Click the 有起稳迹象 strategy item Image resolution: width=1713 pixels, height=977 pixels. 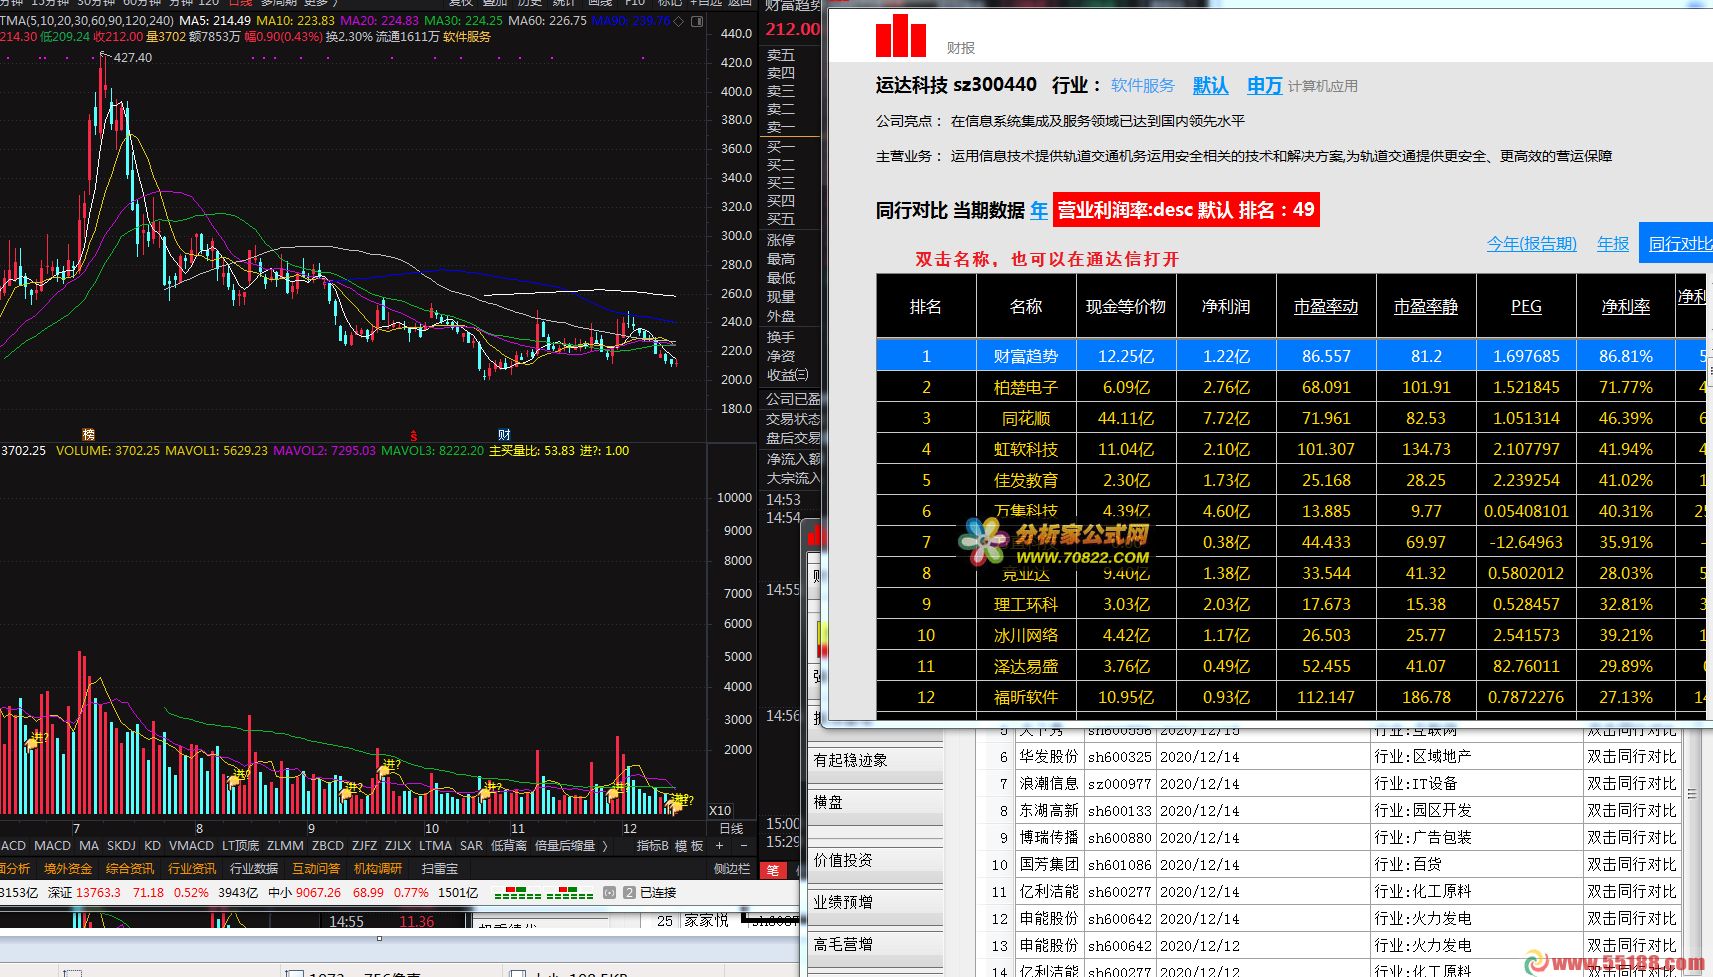coord(875,760)
